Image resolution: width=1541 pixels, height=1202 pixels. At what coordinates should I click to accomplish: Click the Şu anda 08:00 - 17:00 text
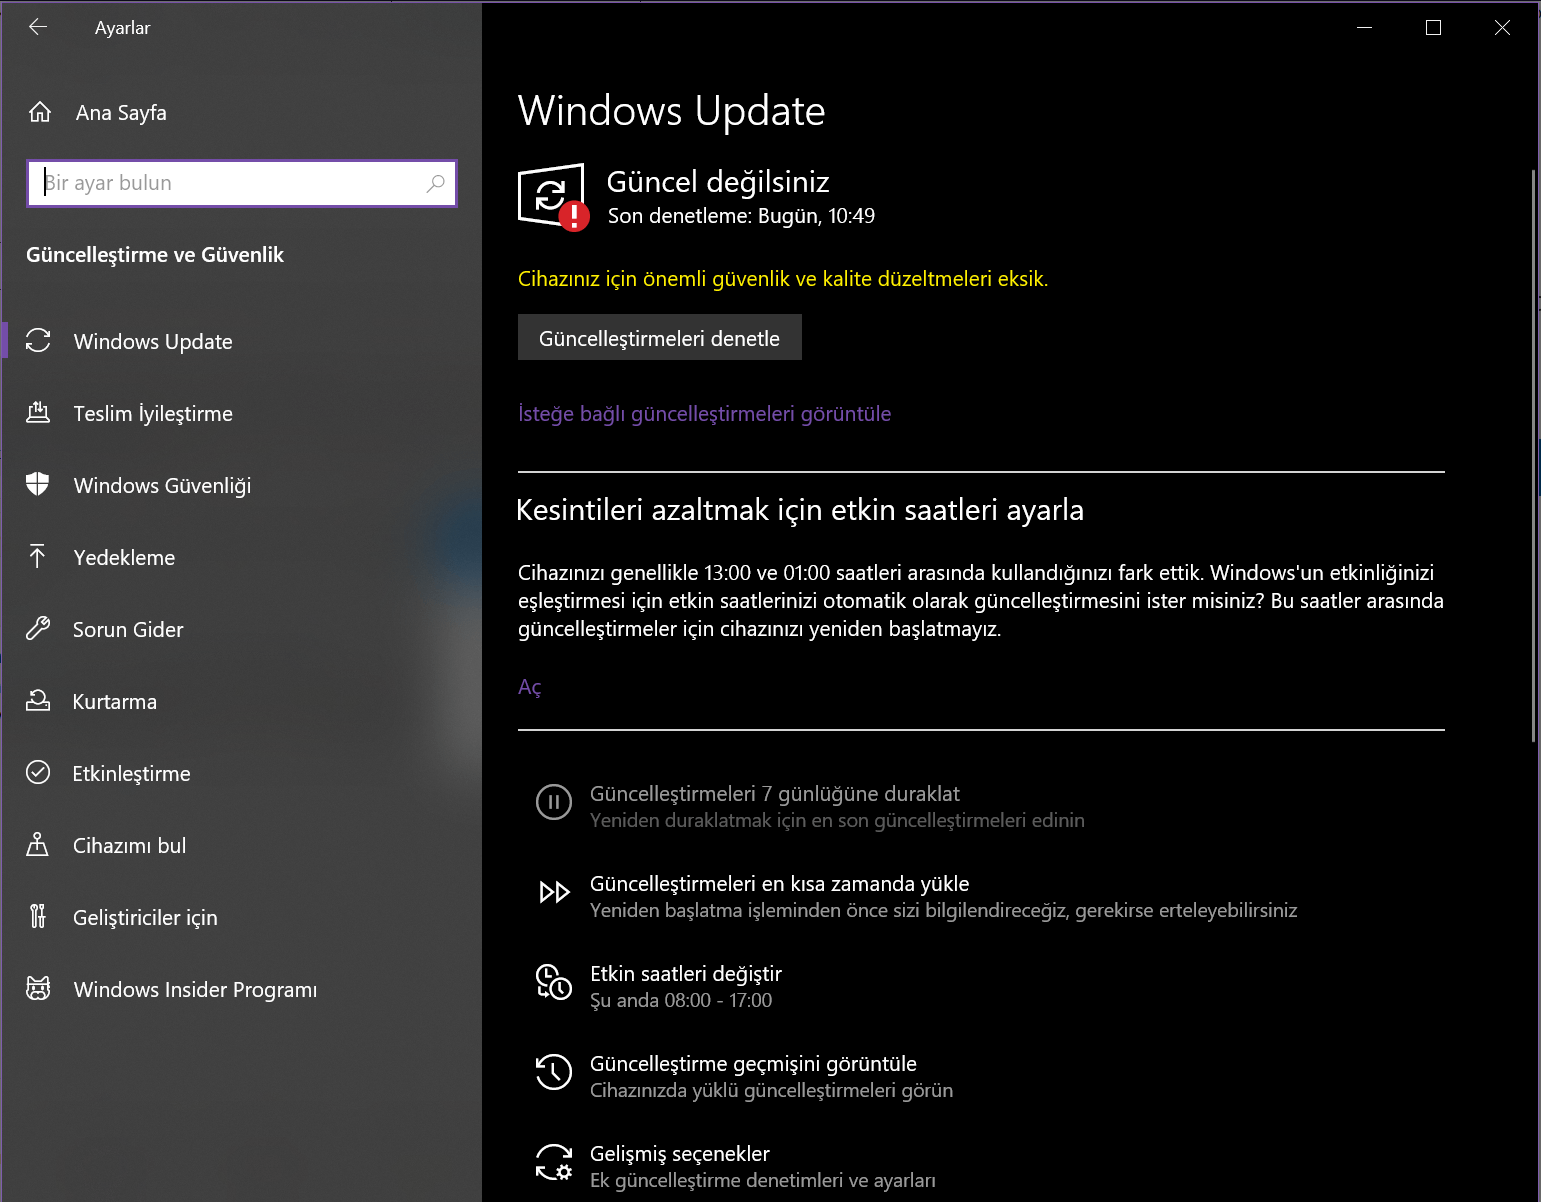point(681,1000)
